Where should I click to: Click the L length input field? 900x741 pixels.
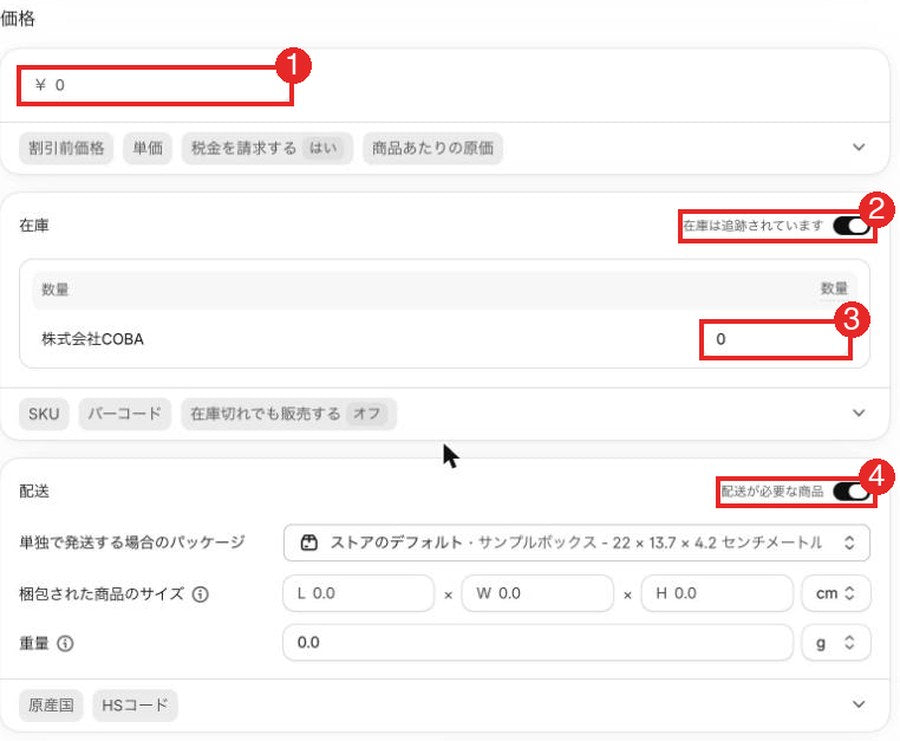[x=358, y=593]
